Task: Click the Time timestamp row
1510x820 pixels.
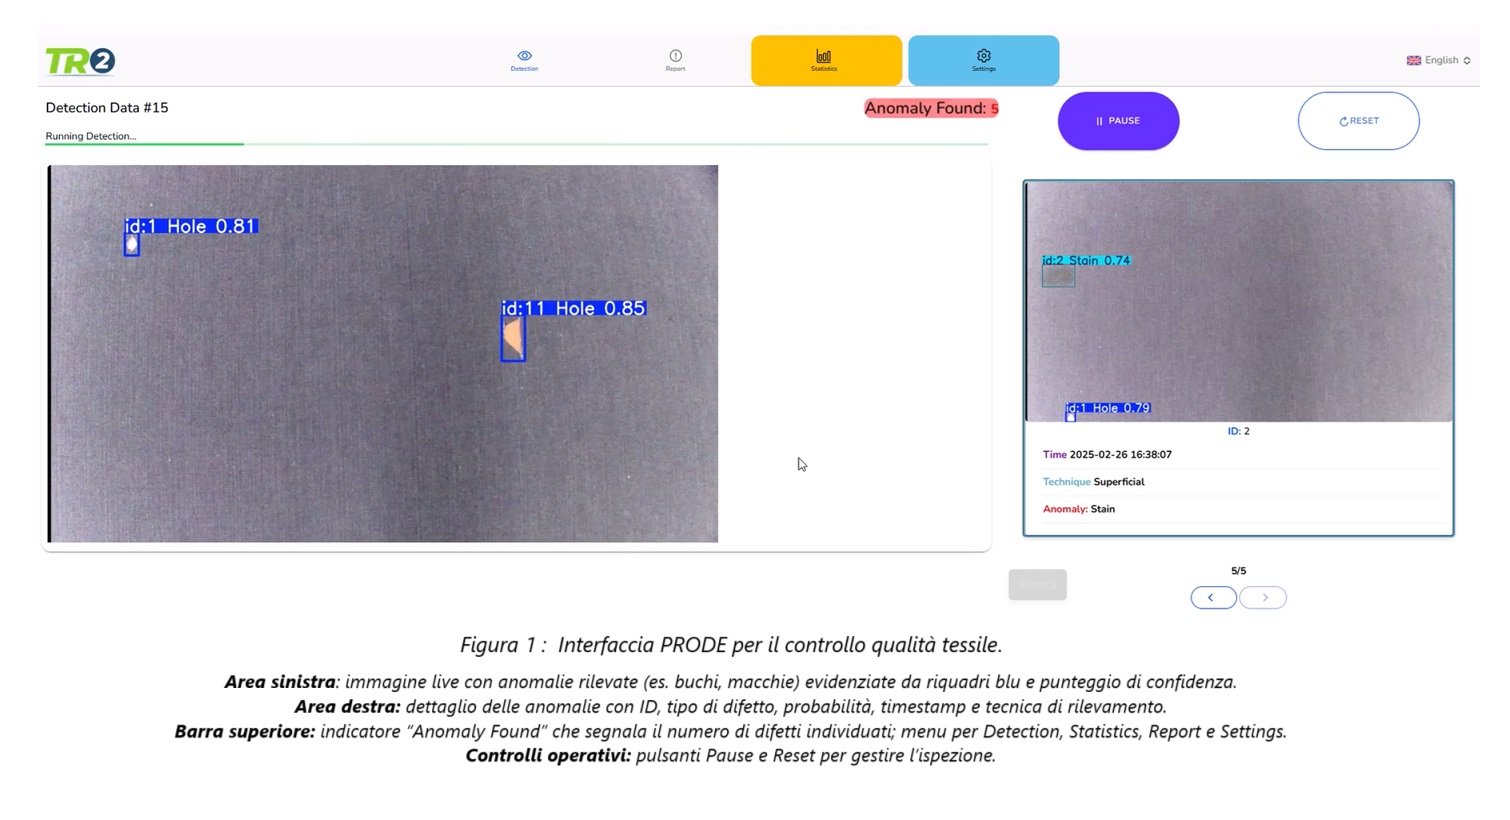Action: pos(1107,455)
